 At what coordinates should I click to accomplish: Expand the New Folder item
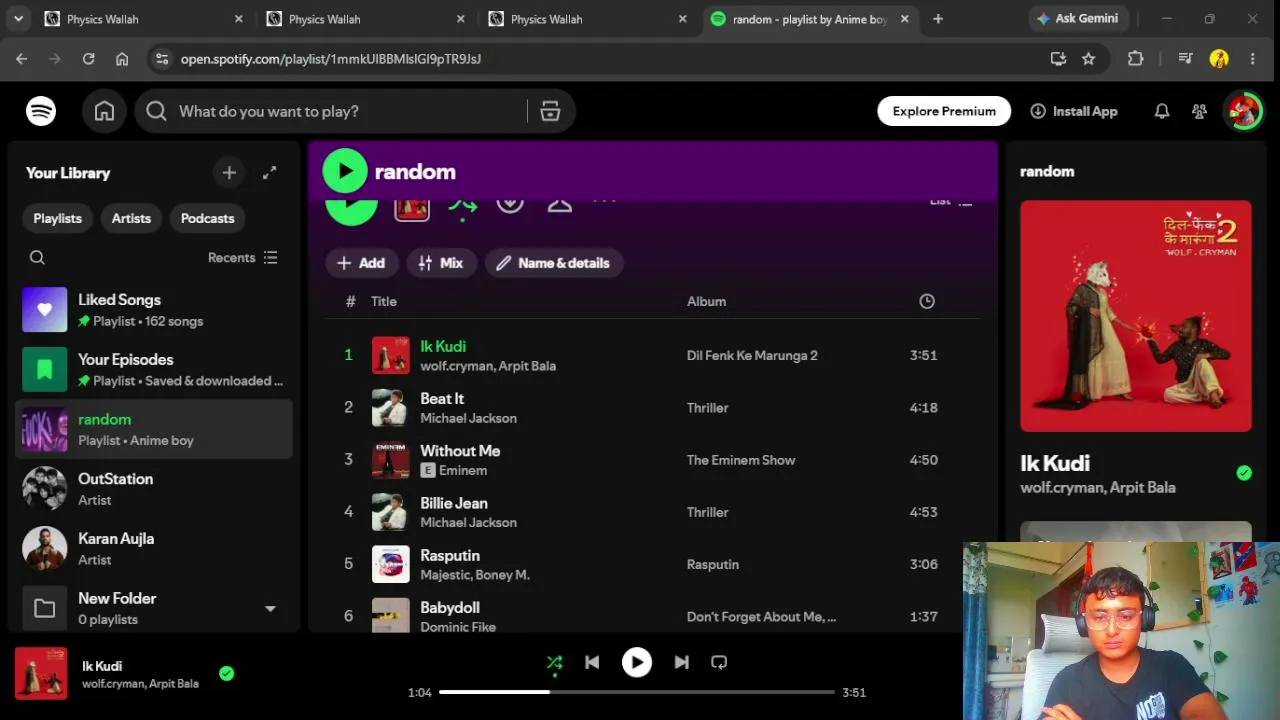(x=270, y=608)
